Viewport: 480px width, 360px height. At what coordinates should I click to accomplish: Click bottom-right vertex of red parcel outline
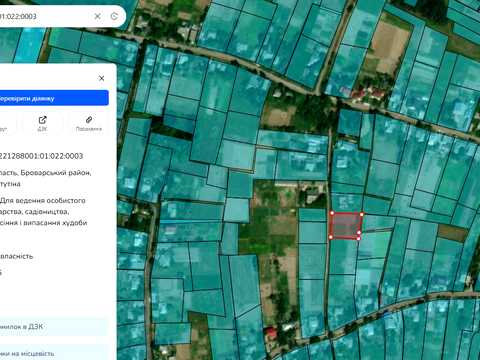tap(359, 238)
